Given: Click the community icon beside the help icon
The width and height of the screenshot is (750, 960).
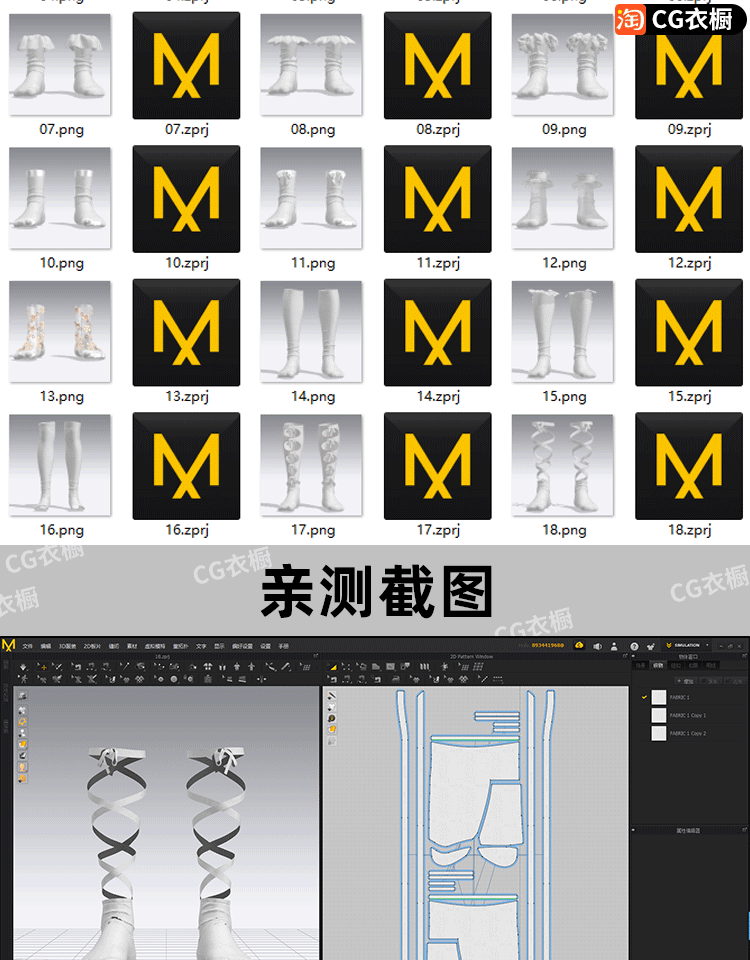Looking at the screenshot, I should (650, 646).
